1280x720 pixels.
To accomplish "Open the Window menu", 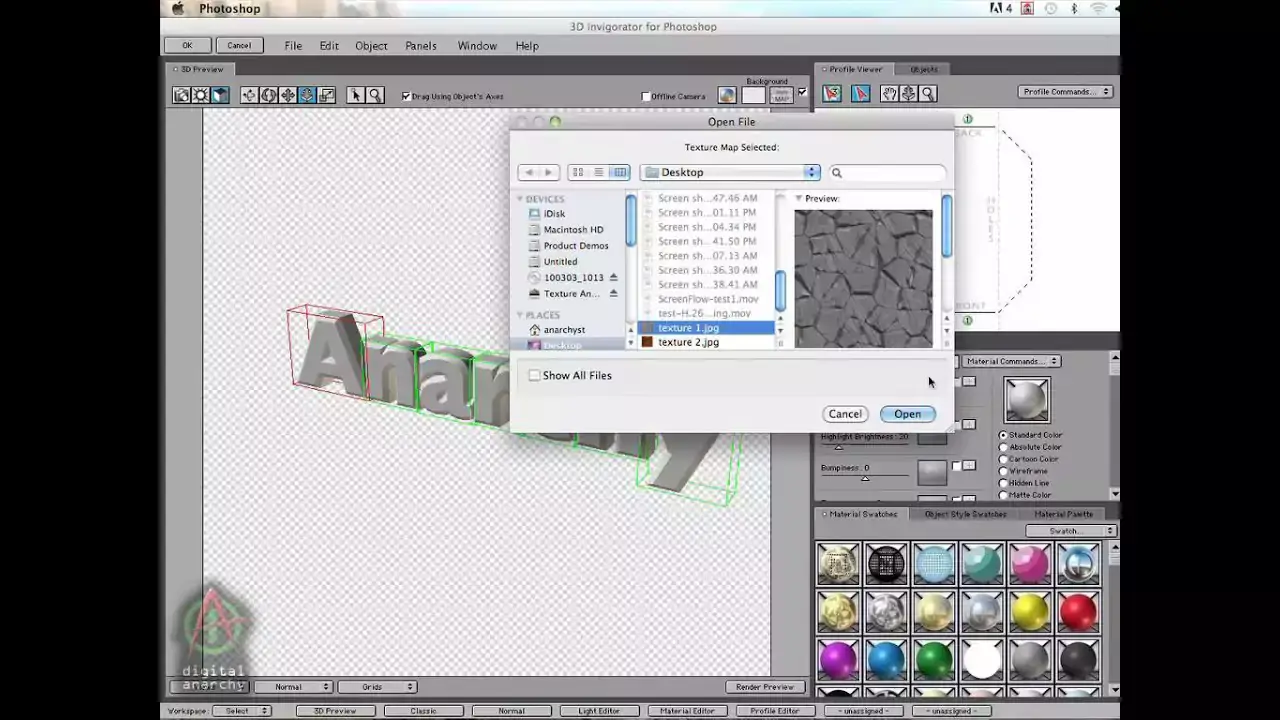I will (477, 46).
